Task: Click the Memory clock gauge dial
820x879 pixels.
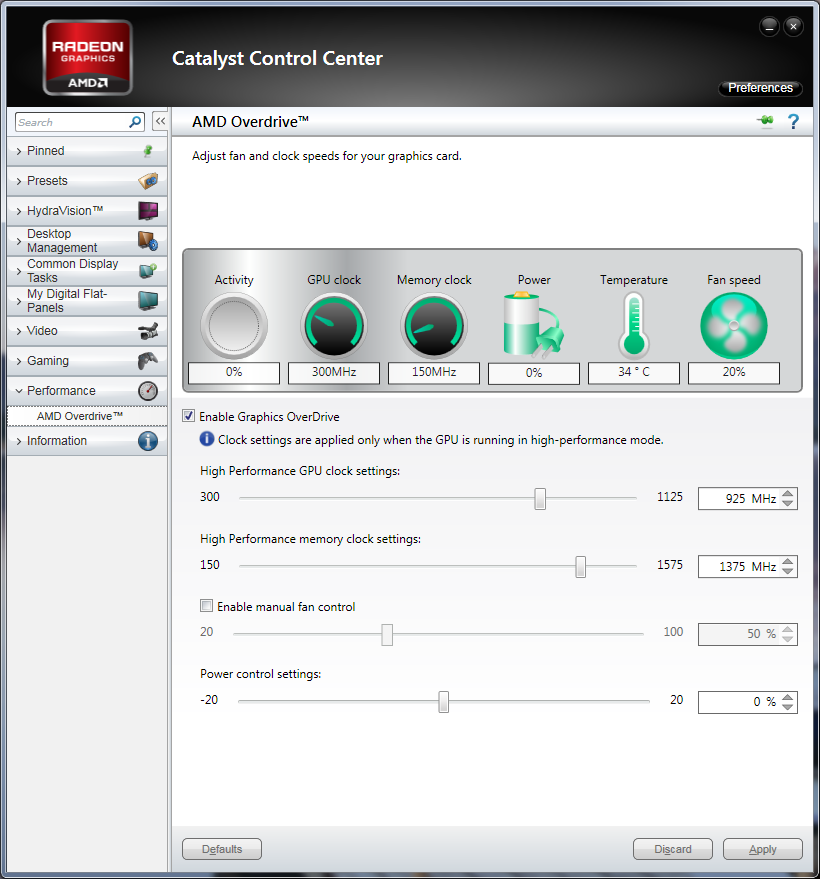Action: pos(434,326)
